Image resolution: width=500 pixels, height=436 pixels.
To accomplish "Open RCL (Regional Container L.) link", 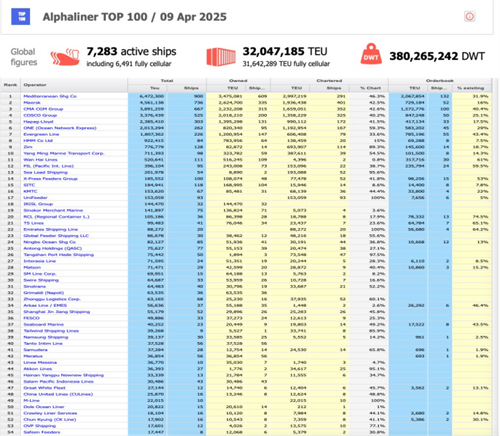I will coord(57,216).
